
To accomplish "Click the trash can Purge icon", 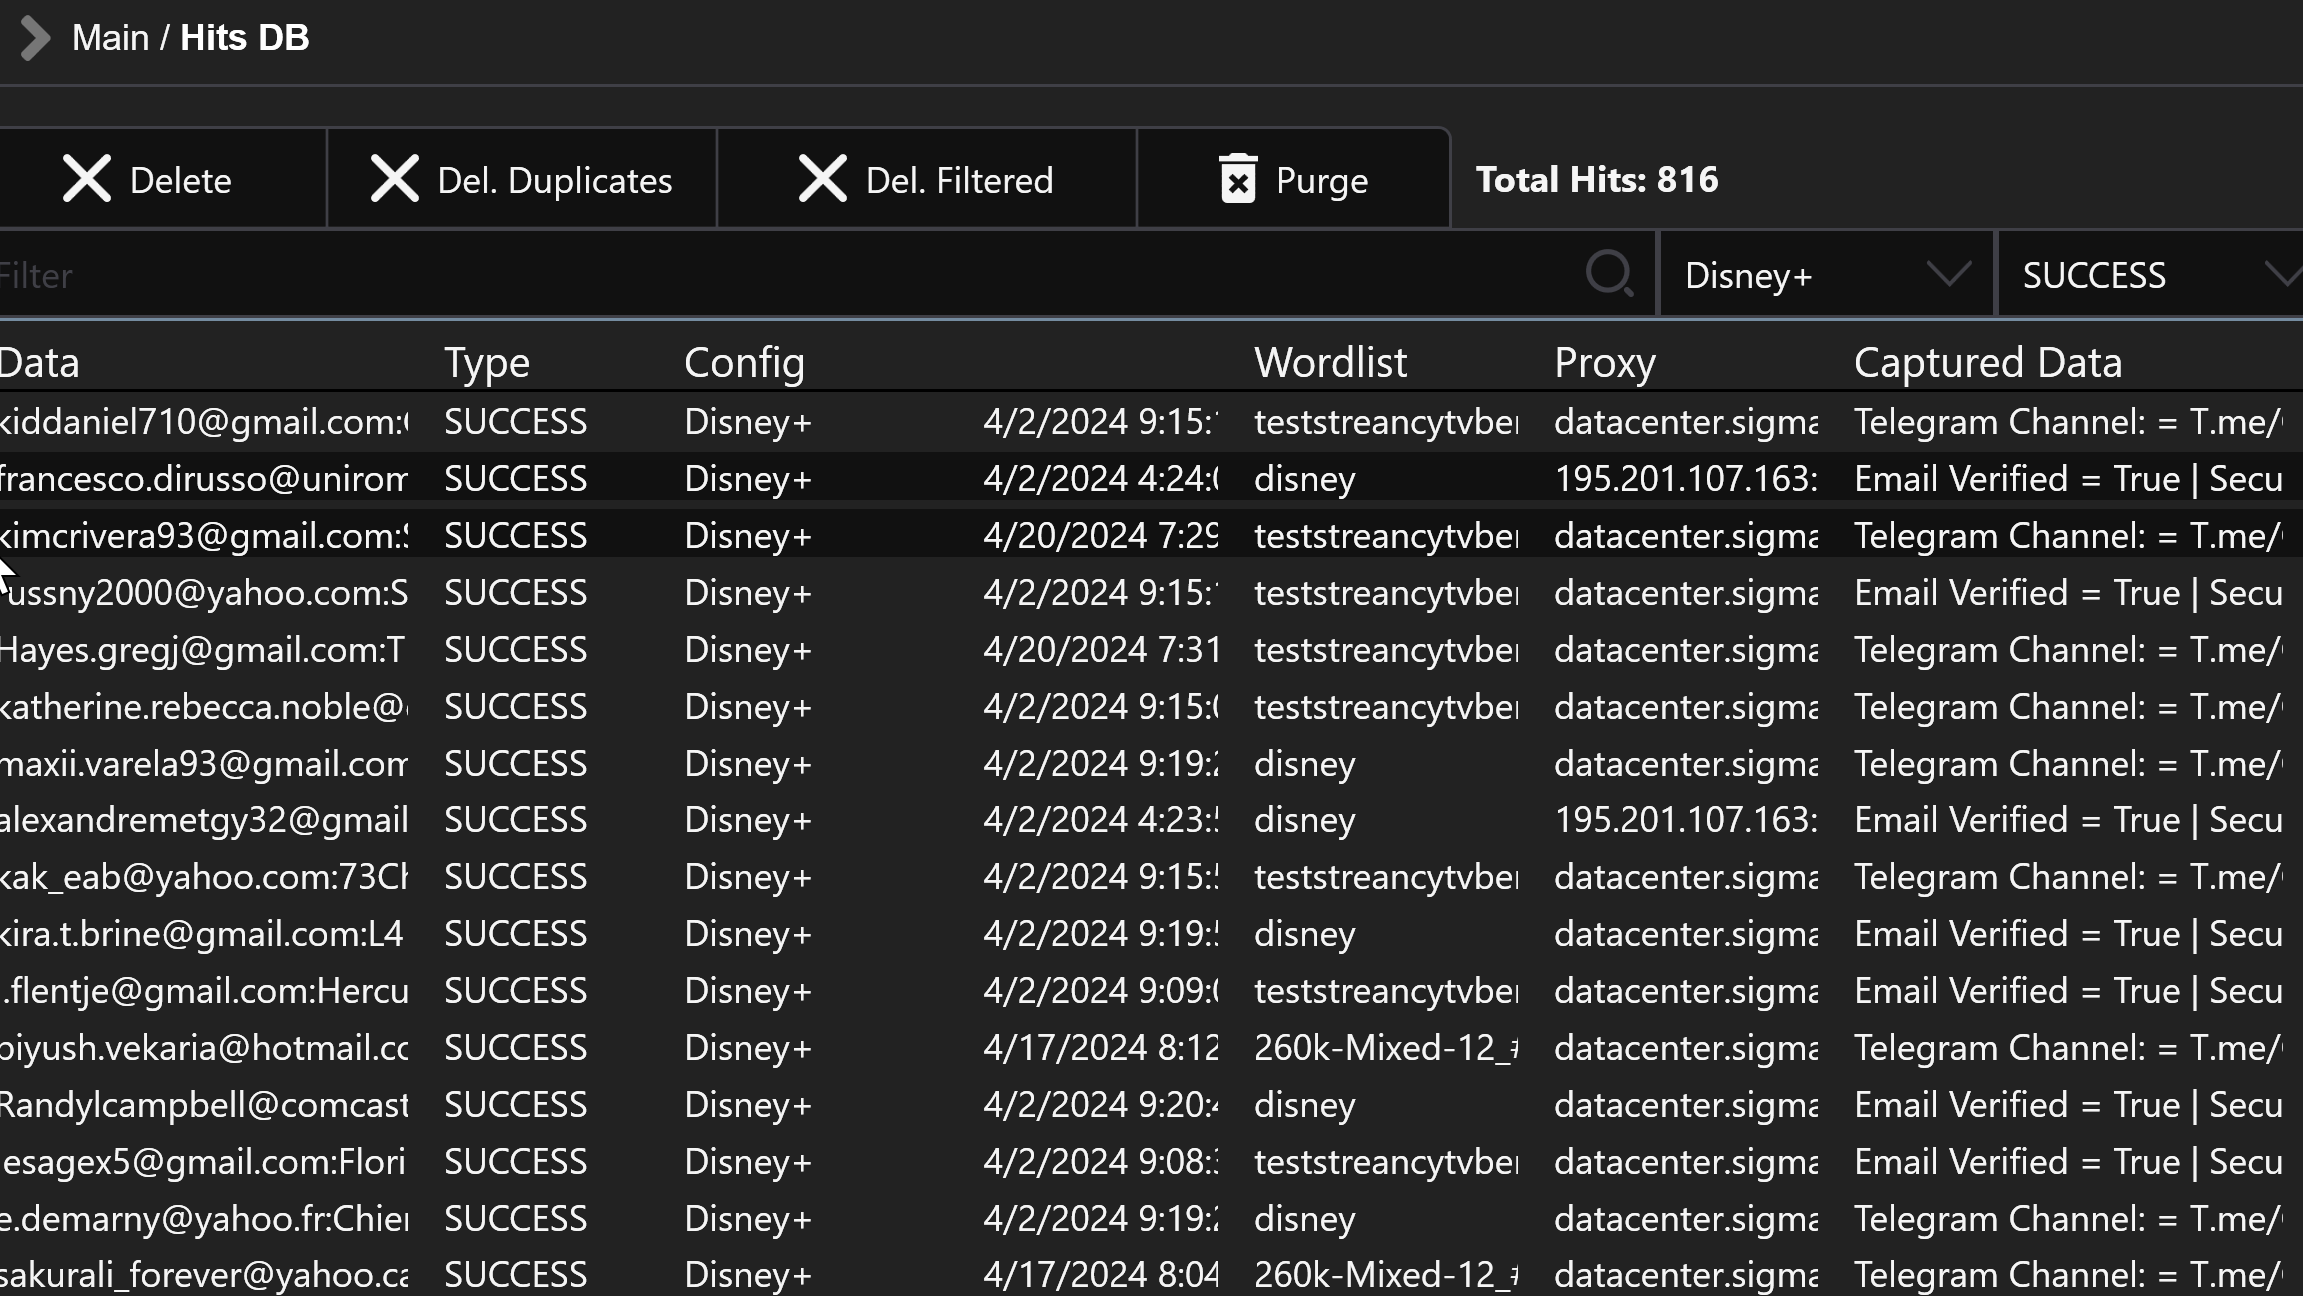I will (x=1238, y=180).
